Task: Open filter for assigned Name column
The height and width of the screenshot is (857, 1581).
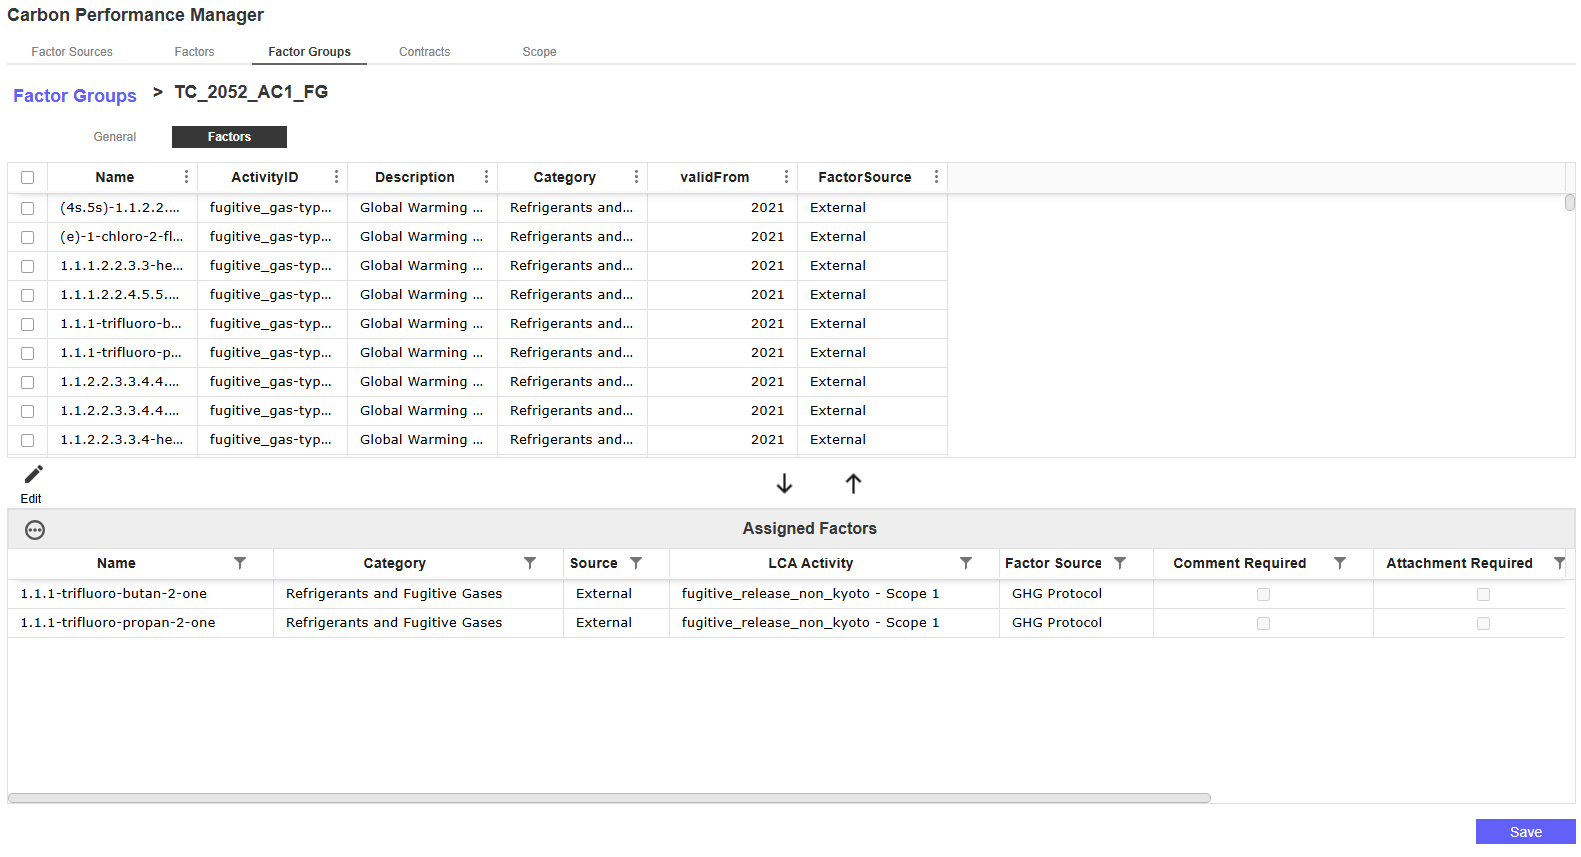Action: (240, 563)
